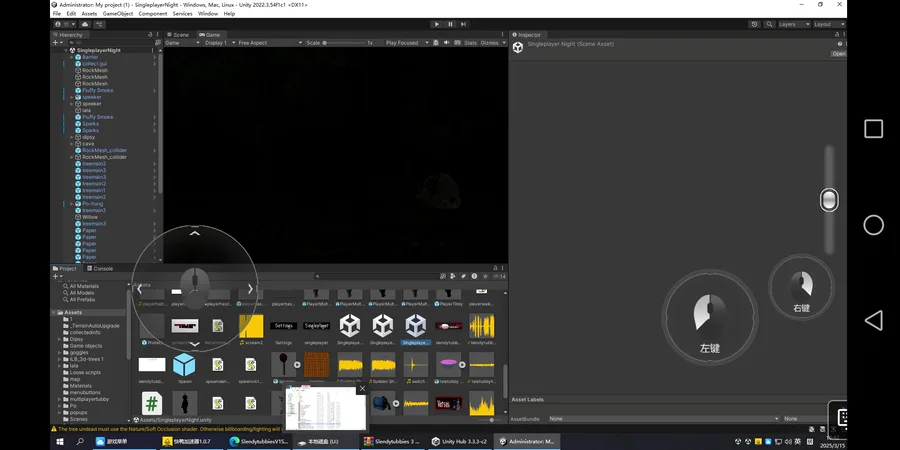Click the star Save Search icon

(x=485, y=276)
